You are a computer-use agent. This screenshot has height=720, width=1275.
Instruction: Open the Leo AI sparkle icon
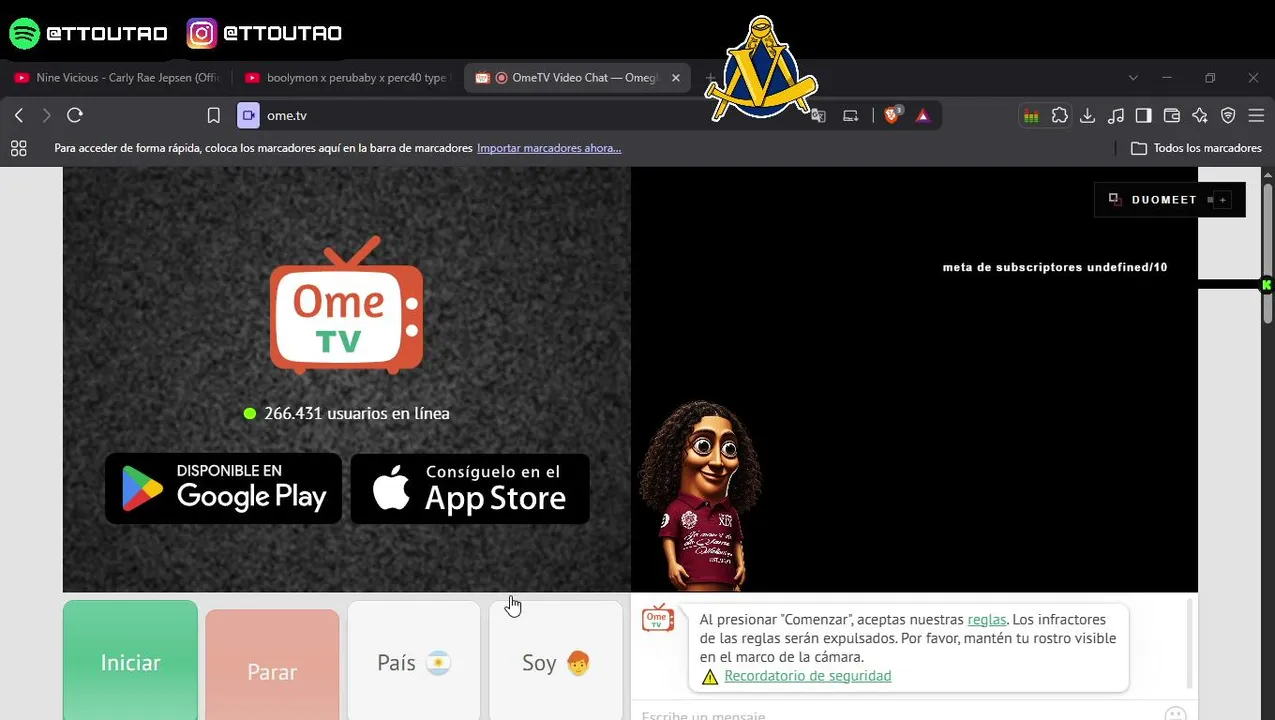tap(1200, 116)
